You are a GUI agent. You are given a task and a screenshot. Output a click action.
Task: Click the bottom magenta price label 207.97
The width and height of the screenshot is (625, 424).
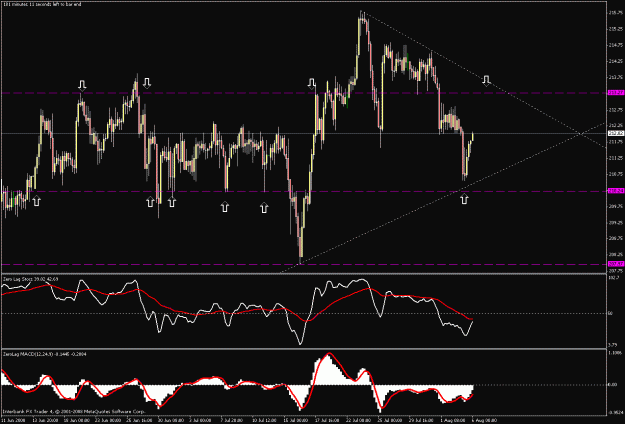[616, 264]
